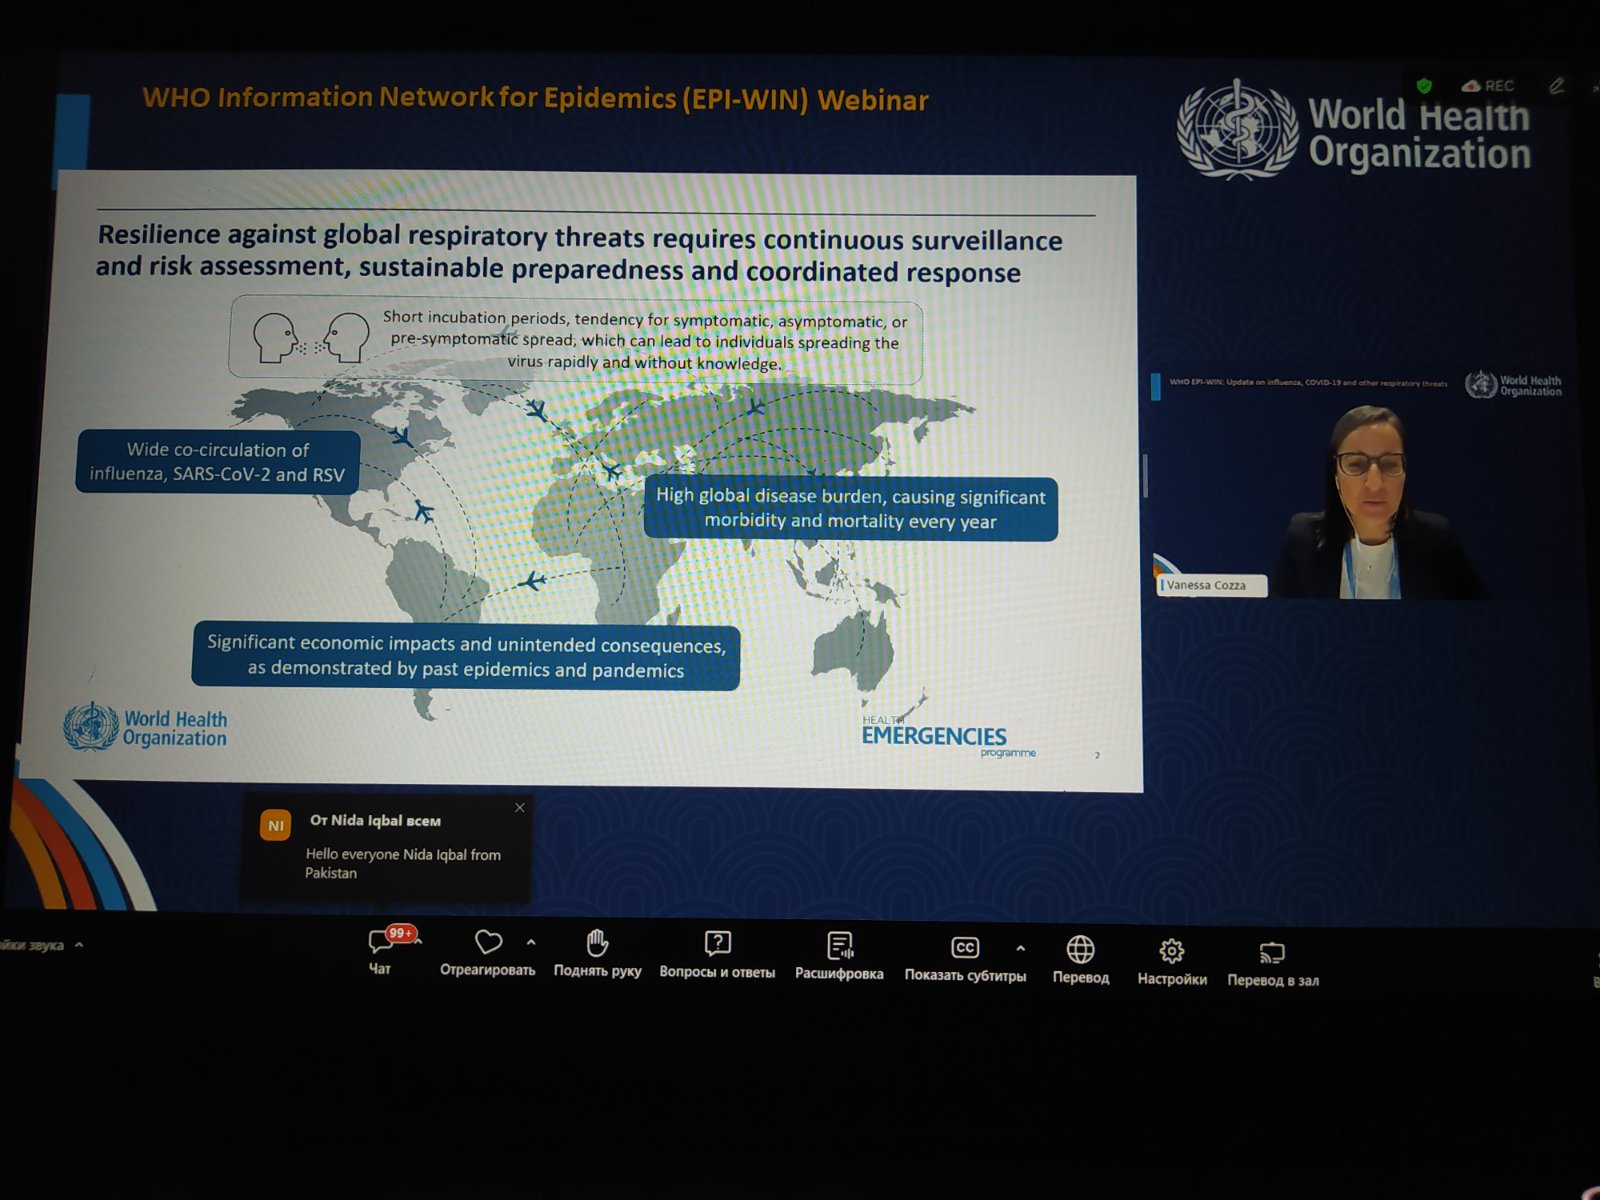Expand the audio settings chevron

point(79,944)
